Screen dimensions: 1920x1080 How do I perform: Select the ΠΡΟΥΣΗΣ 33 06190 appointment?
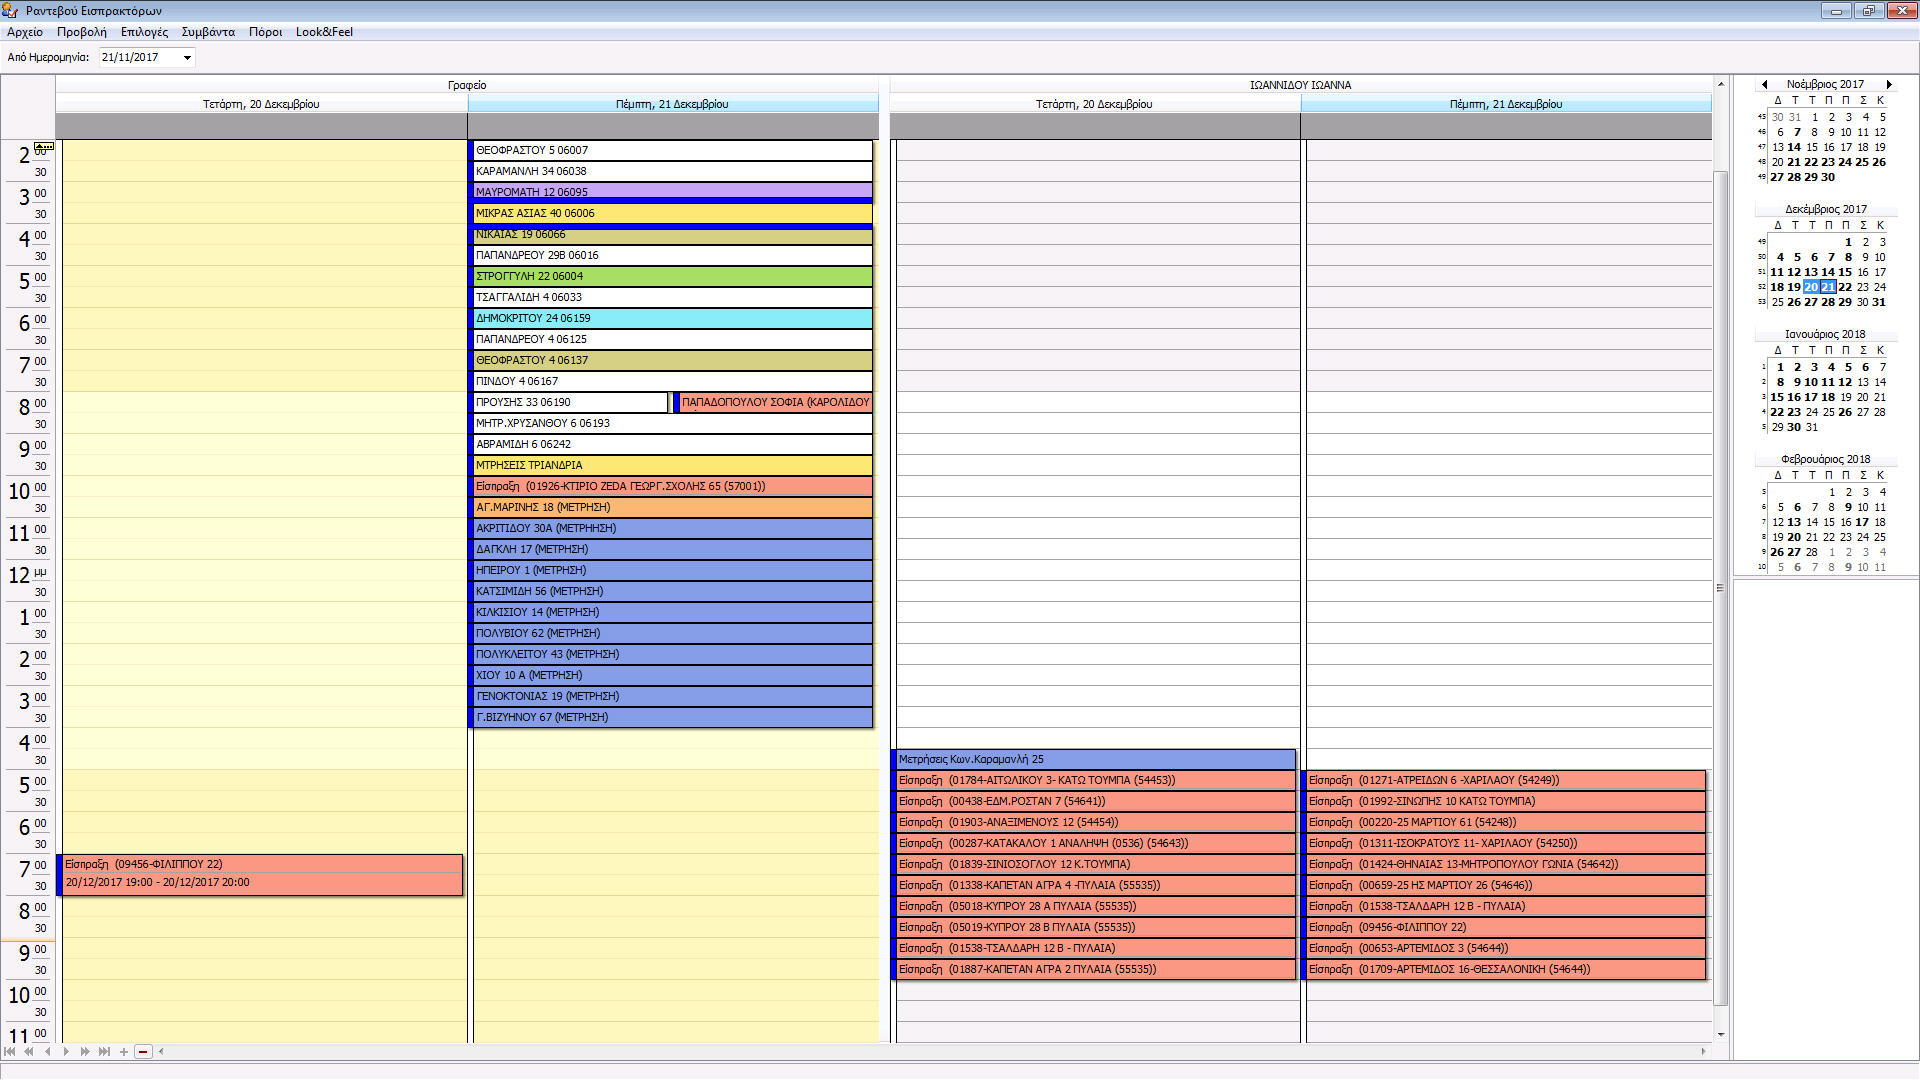tap(569, 402)
